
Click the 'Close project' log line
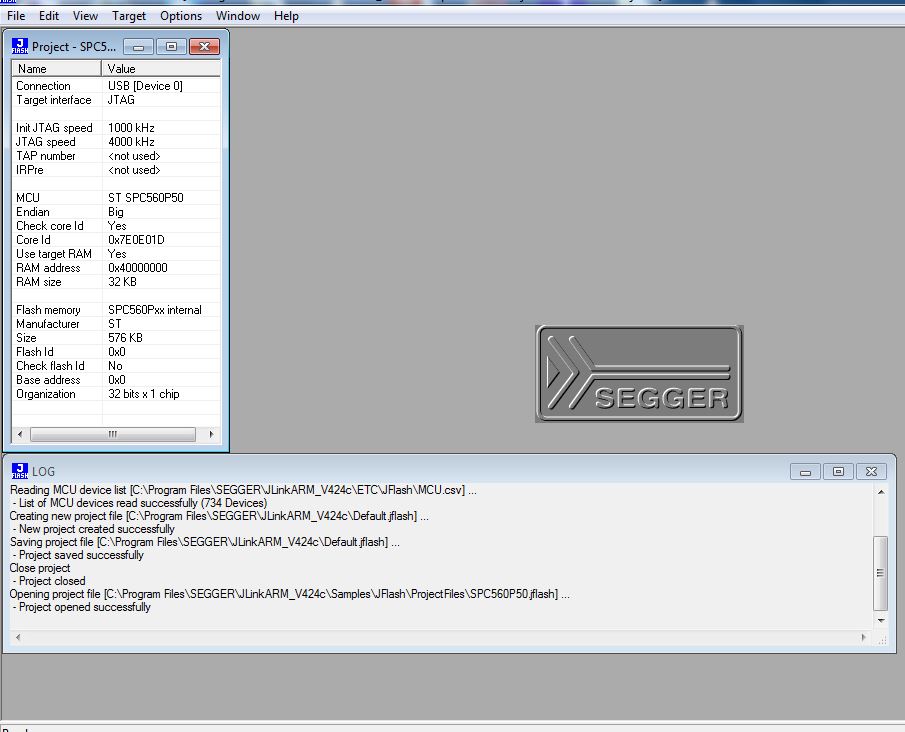(x=40, y=567)
